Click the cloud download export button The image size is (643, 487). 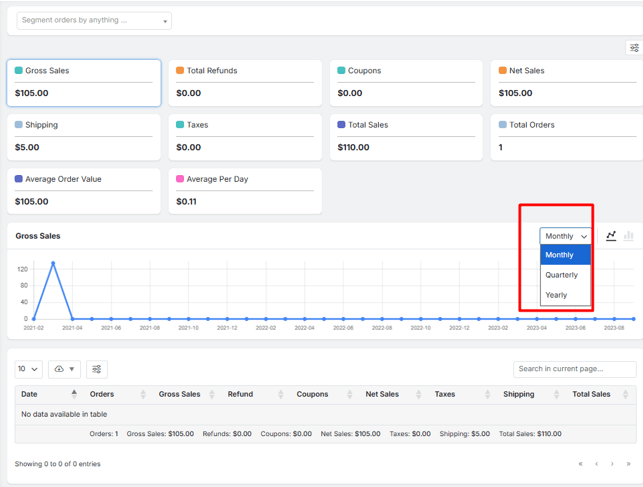coord(64,369)
